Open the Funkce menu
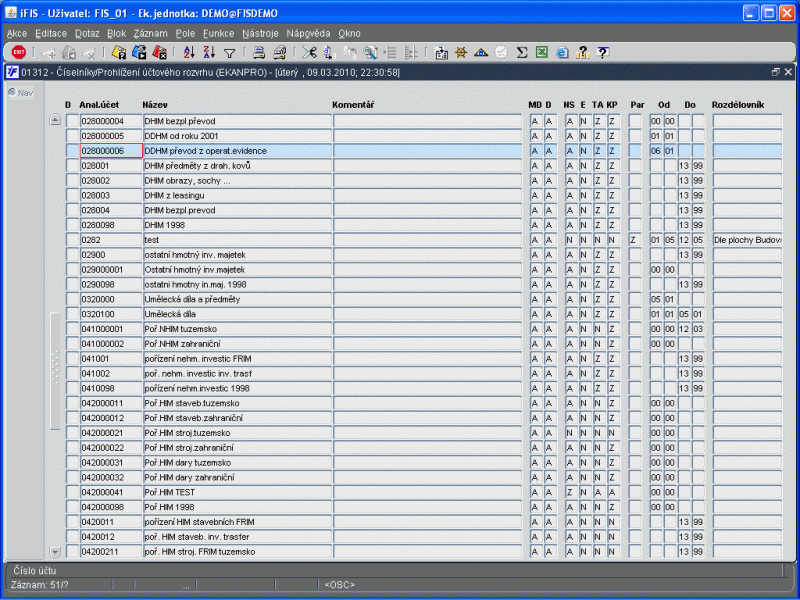 (x=218, y=33)
